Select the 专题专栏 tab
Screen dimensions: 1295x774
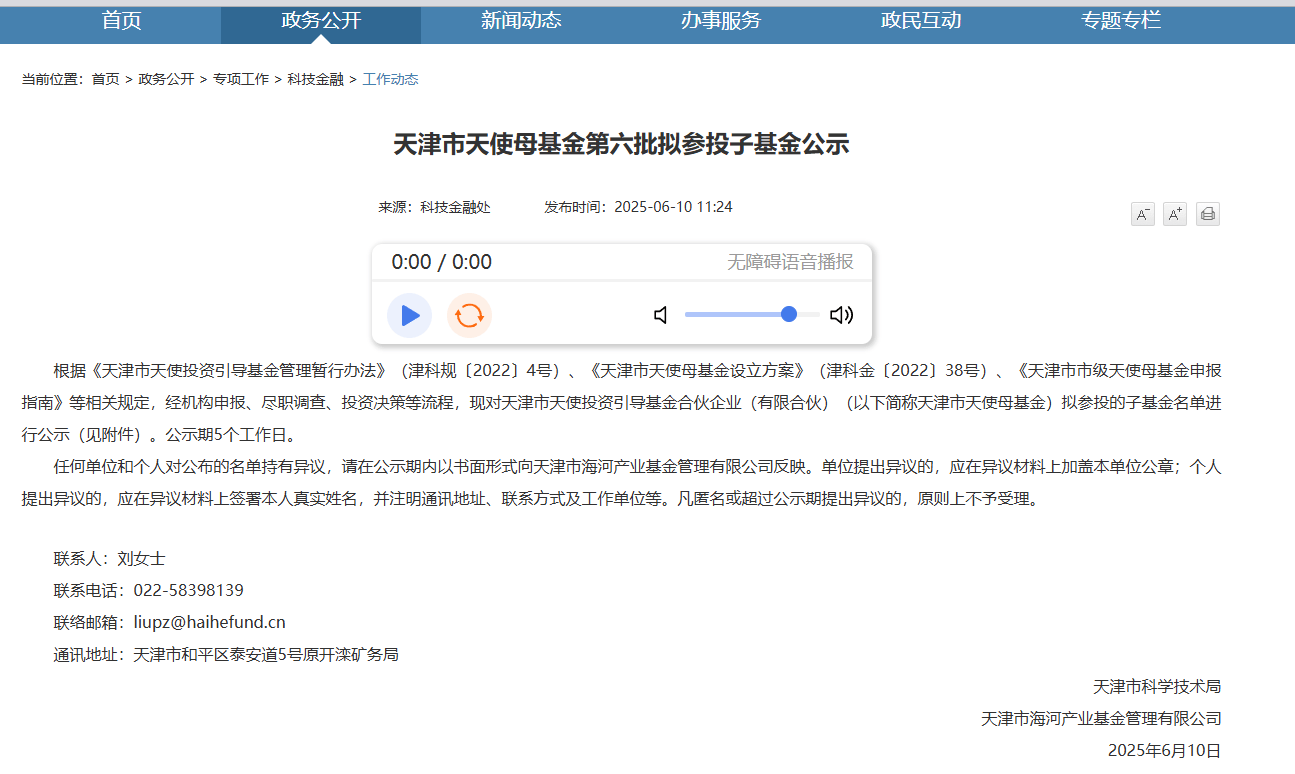1121,21
